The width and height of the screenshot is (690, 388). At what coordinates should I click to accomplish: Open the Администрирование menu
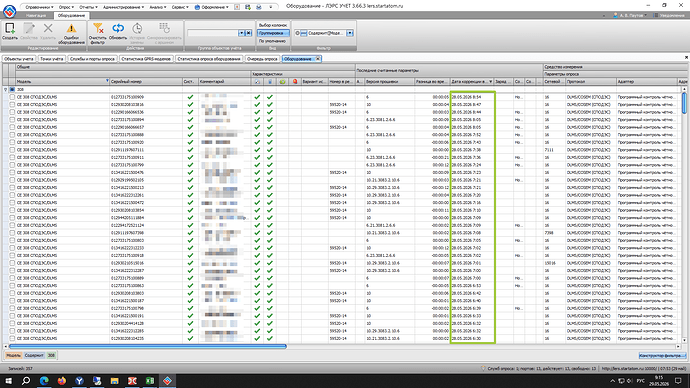(123, 7)
